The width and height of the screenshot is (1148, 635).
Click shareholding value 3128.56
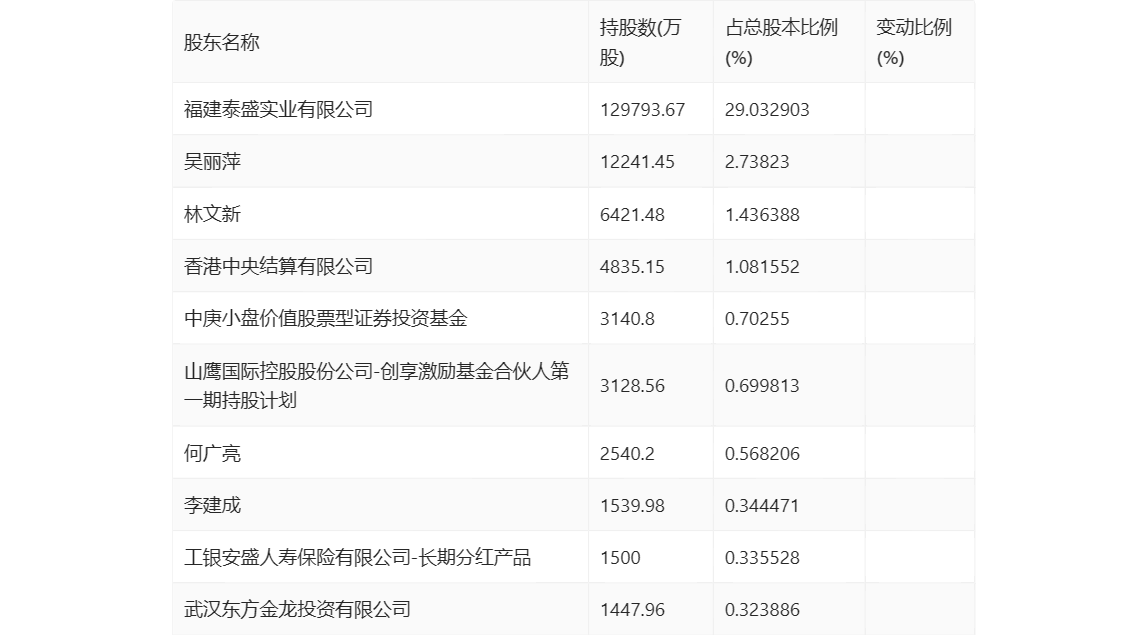click(x=632, y=386)
